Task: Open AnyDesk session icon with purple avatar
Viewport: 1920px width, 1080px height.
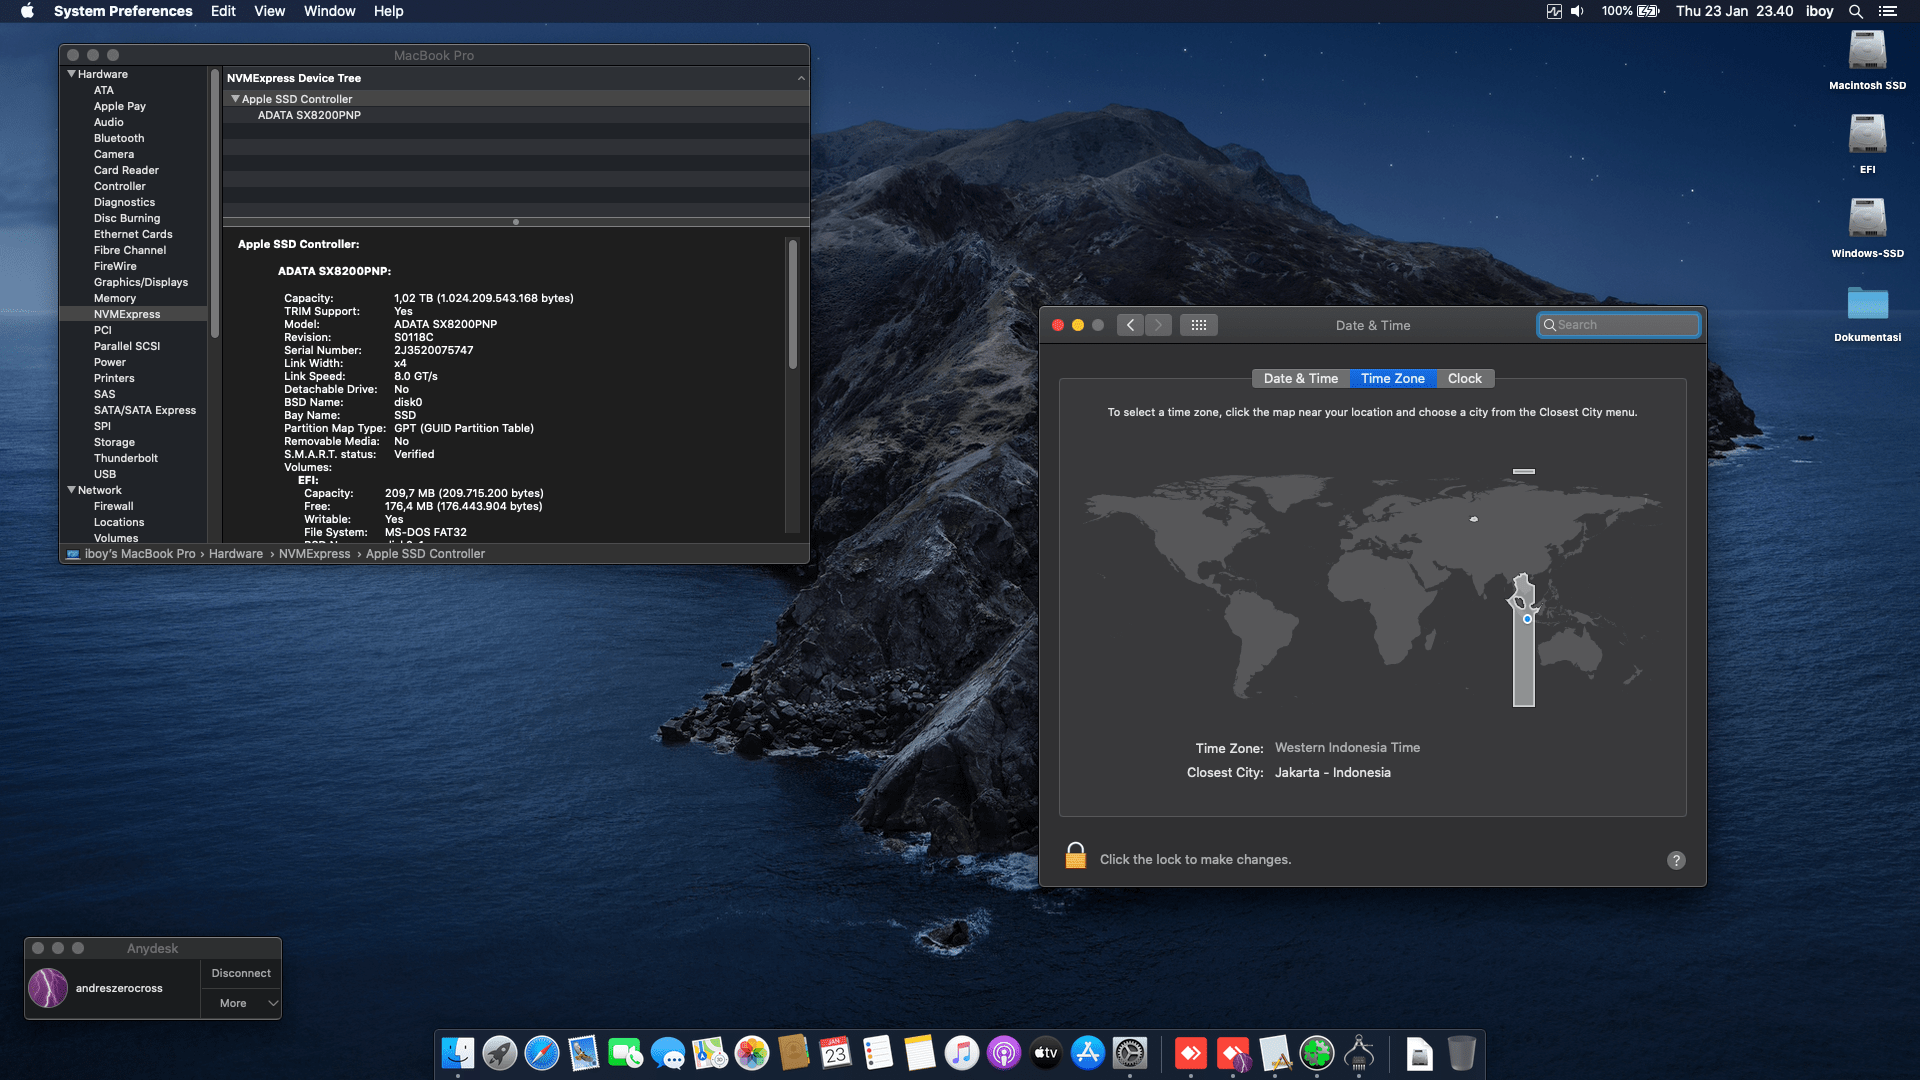Action: 1233,1053
